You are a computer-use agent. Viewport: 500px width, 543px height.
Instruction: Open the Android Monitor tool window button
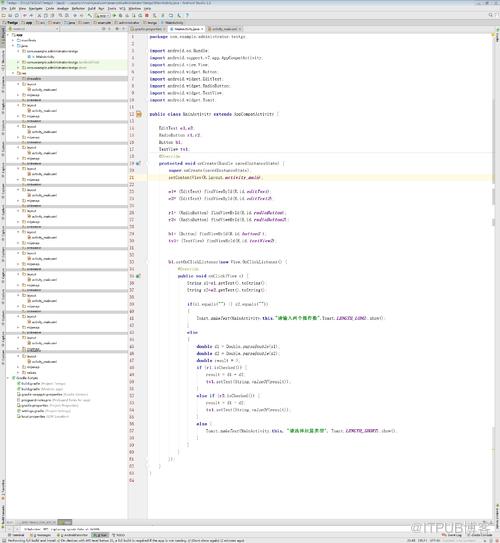coord(73,535)
